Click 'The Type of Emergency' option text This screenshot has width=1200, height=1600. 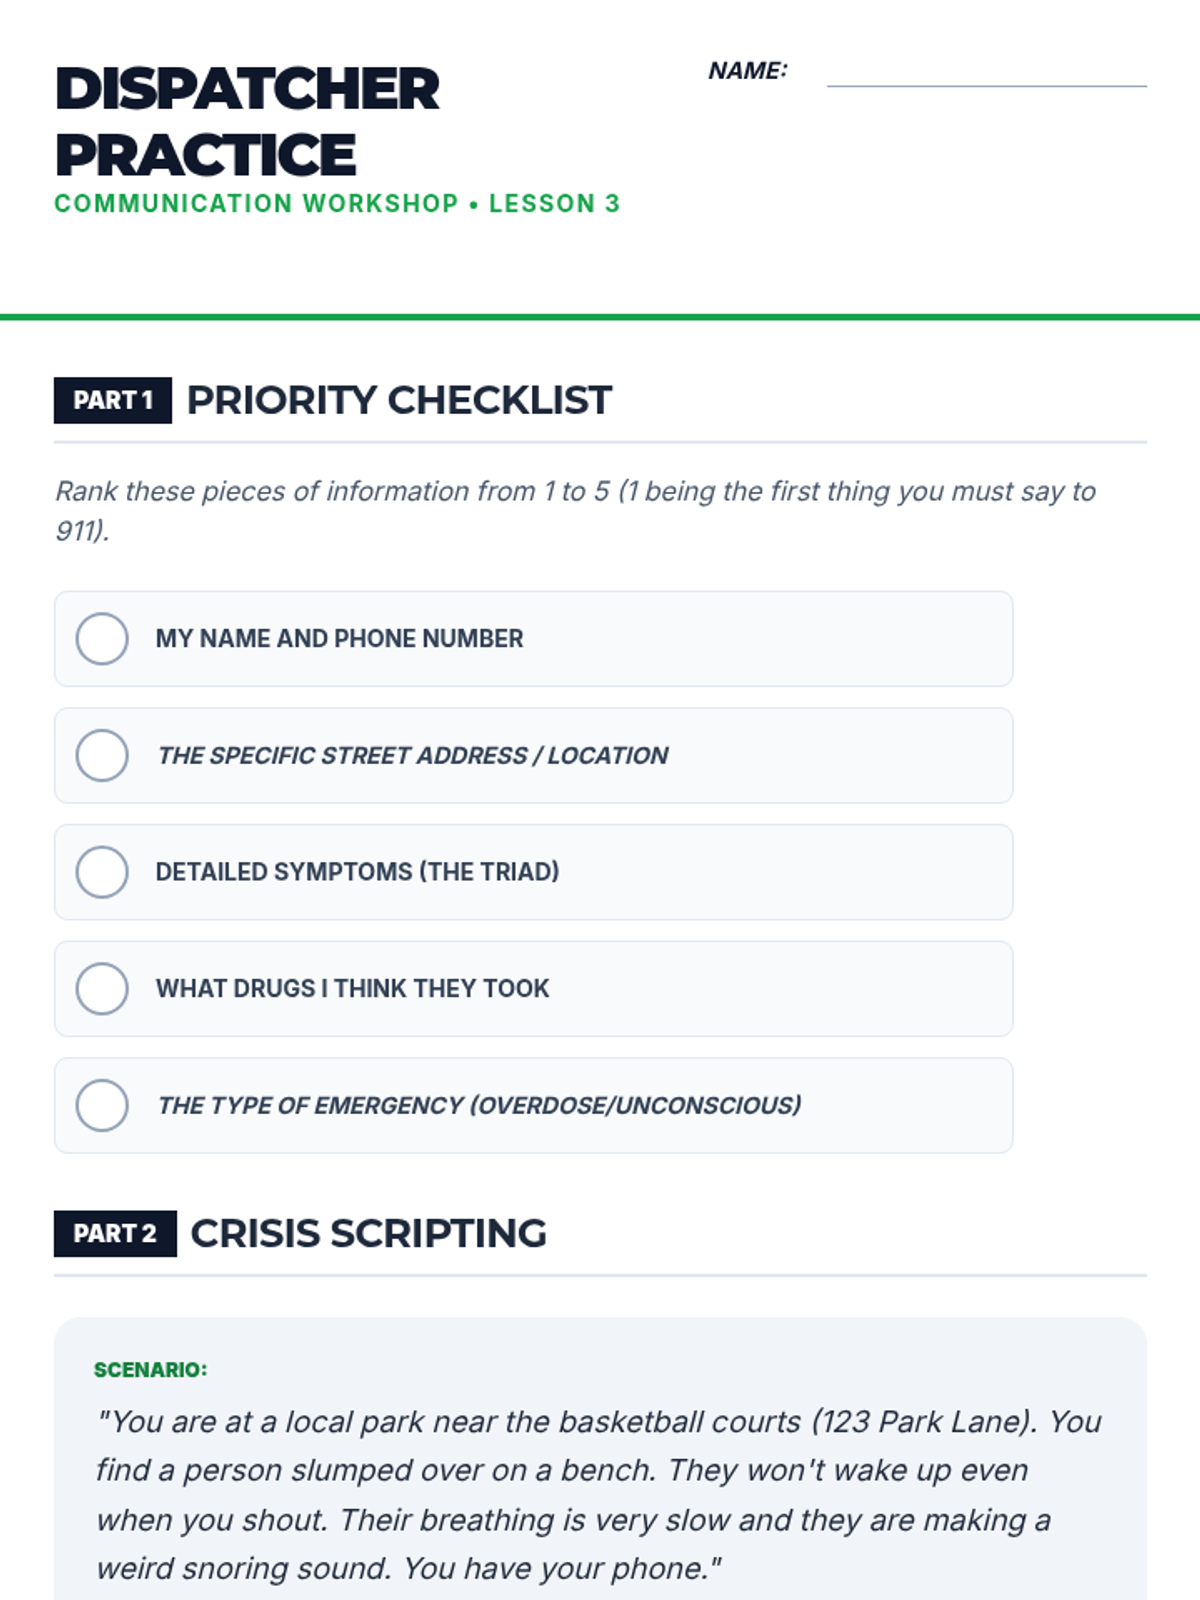[x=479, y=1105]
